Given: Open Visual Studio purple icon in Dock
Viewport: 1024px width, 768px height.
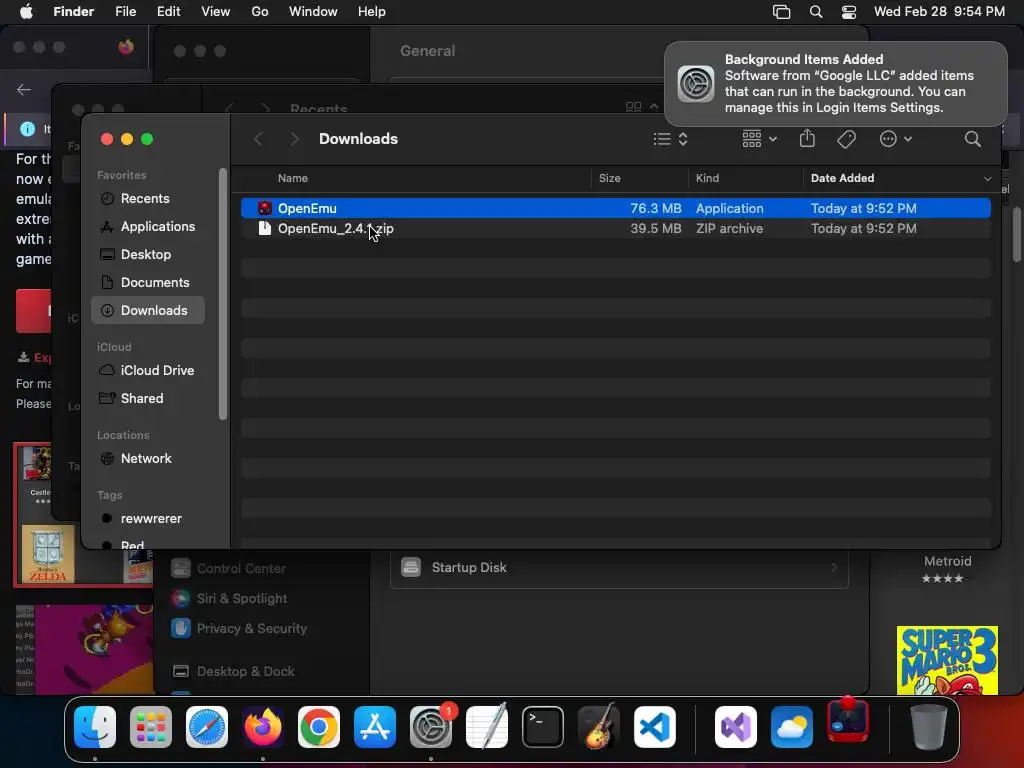Looking at the screenshot, I should [736, 727].
